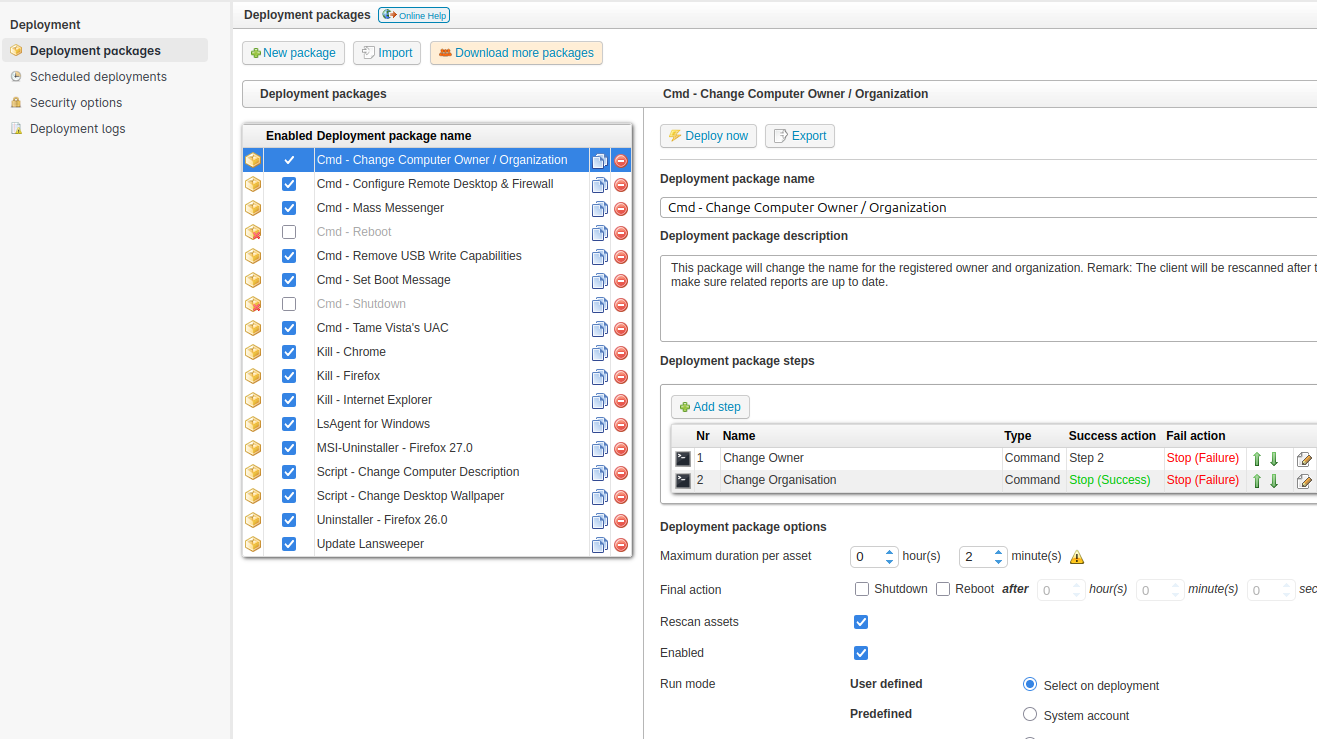Click the Deploy now button
Screen dimensions: 1317x739
pos(708,136)
